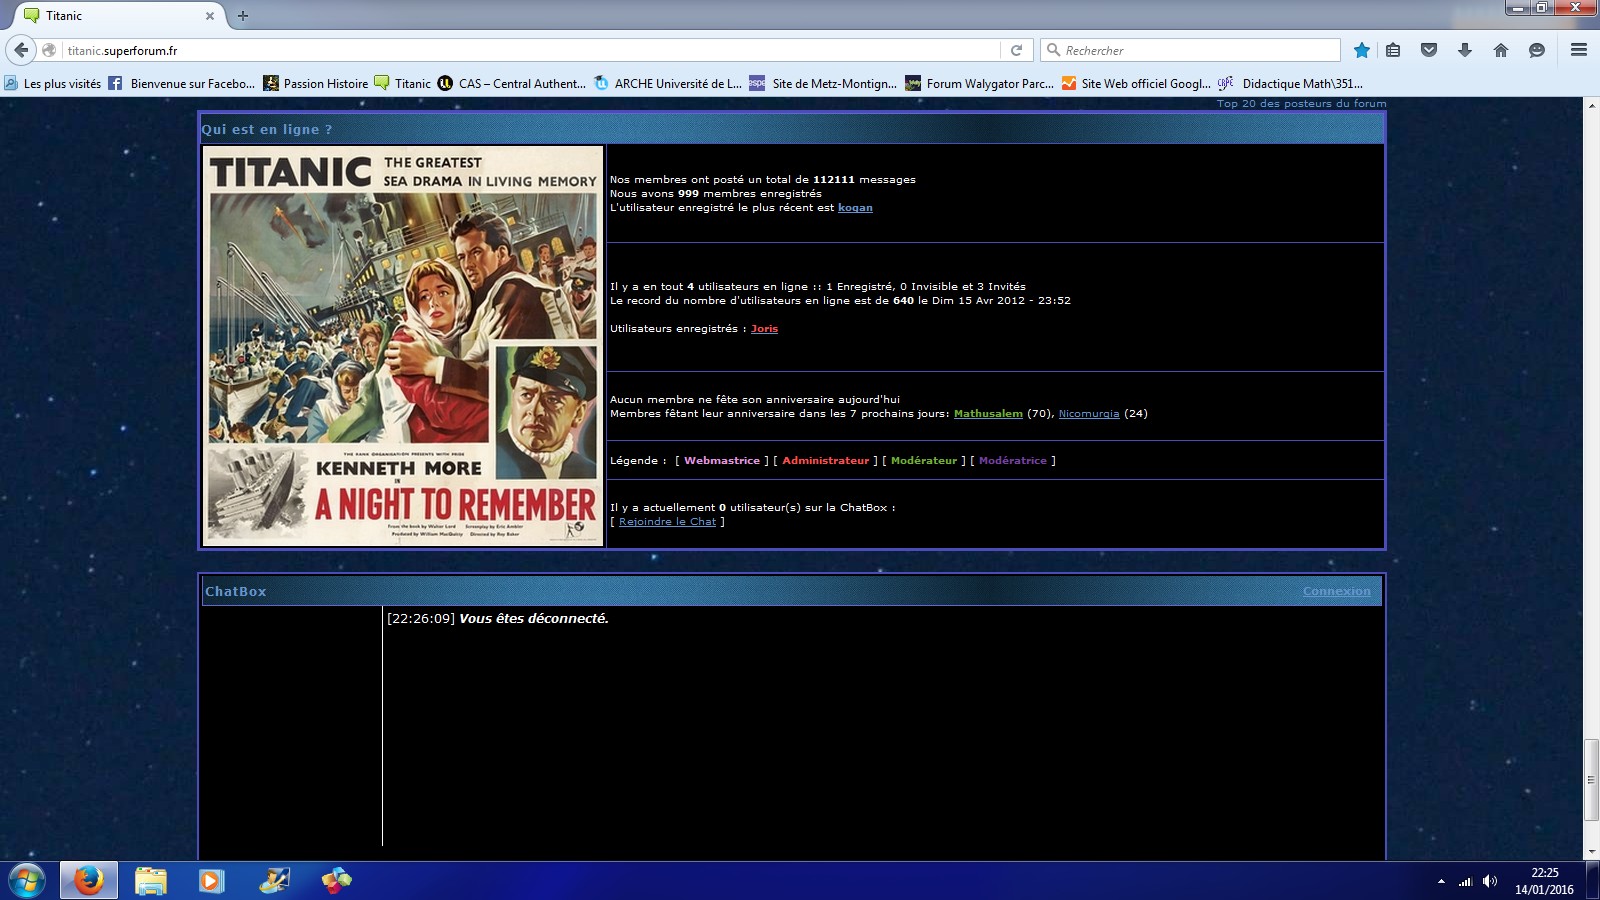Click Webmastrice legend label

pos(722,461)
